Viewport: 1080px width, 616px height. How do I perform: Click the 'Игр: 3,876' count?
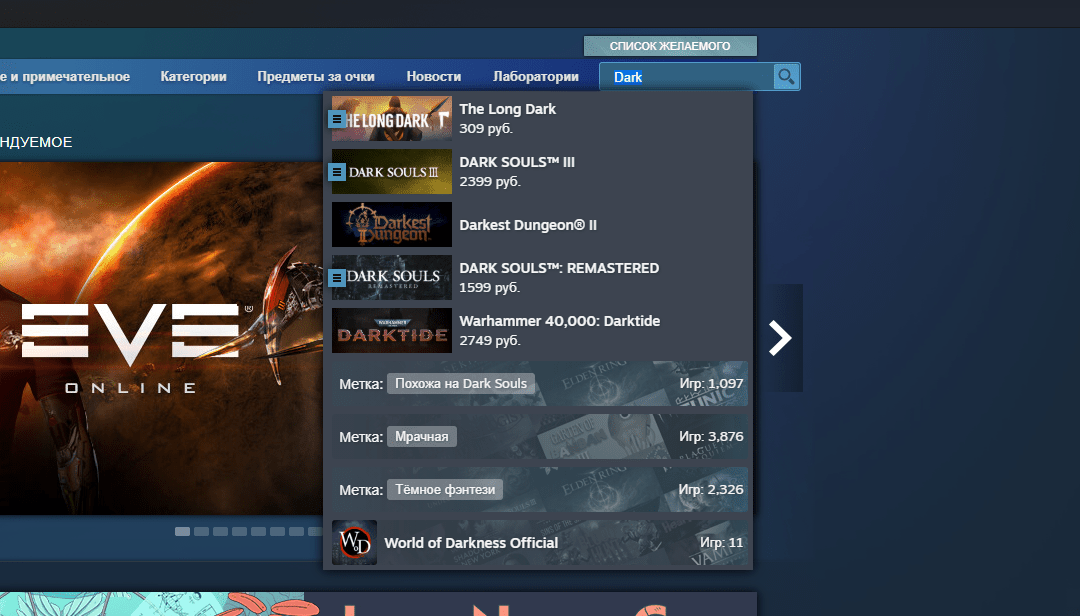[712, 437]
